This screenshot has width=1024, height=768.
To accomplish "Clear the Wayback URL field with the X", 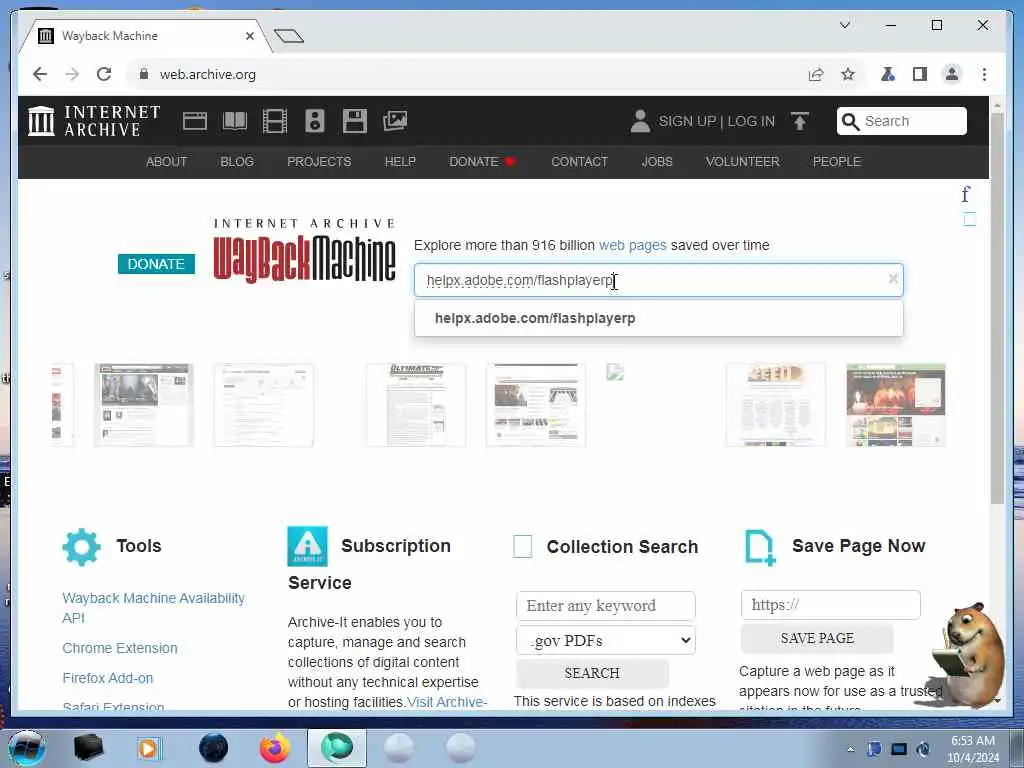I will (x=893, y=279).
